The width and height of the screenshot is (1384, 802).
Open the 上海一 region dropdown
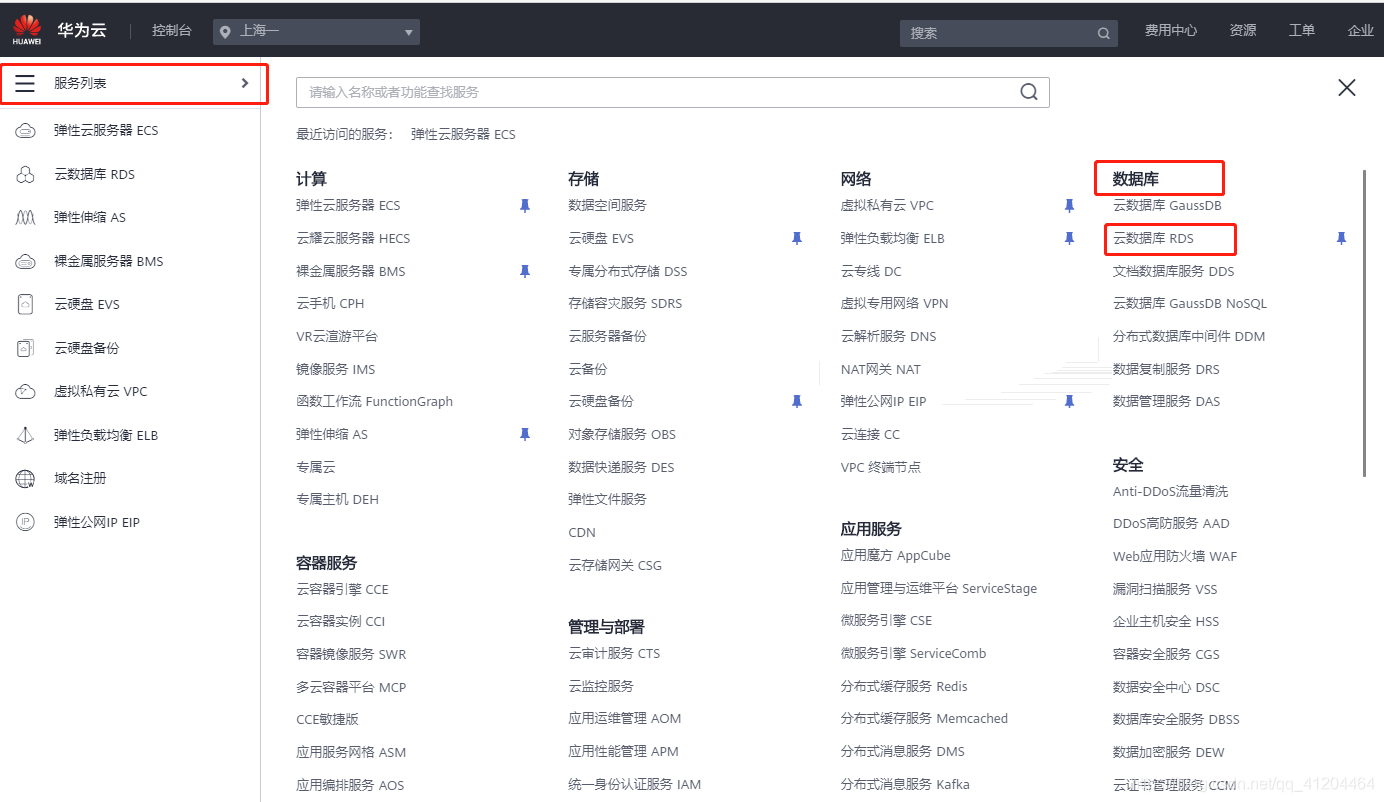[x=316, y=32]
